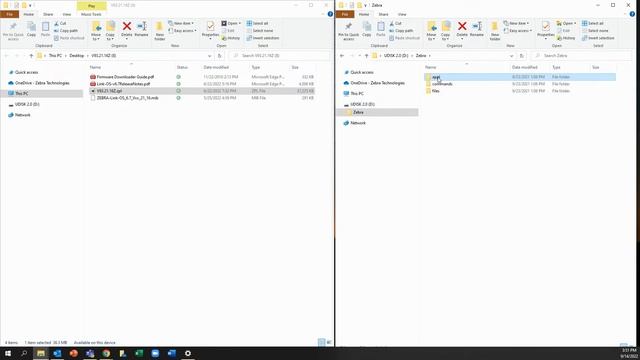Viewport: 640px width, 360px height.
Task: Sort by Date modified column in left window
Action: click(x=216, y=67)
